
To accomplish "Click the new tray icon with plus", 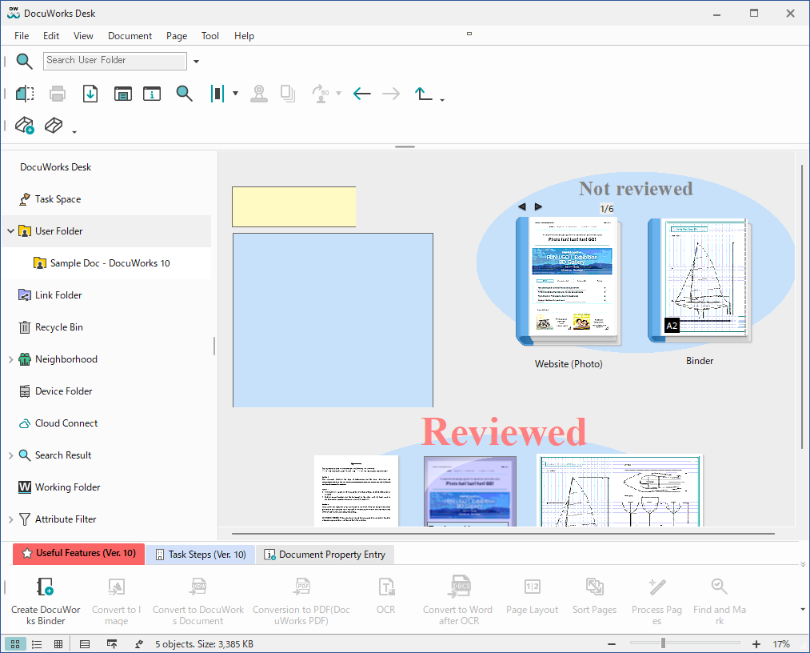I will [25, 126].
